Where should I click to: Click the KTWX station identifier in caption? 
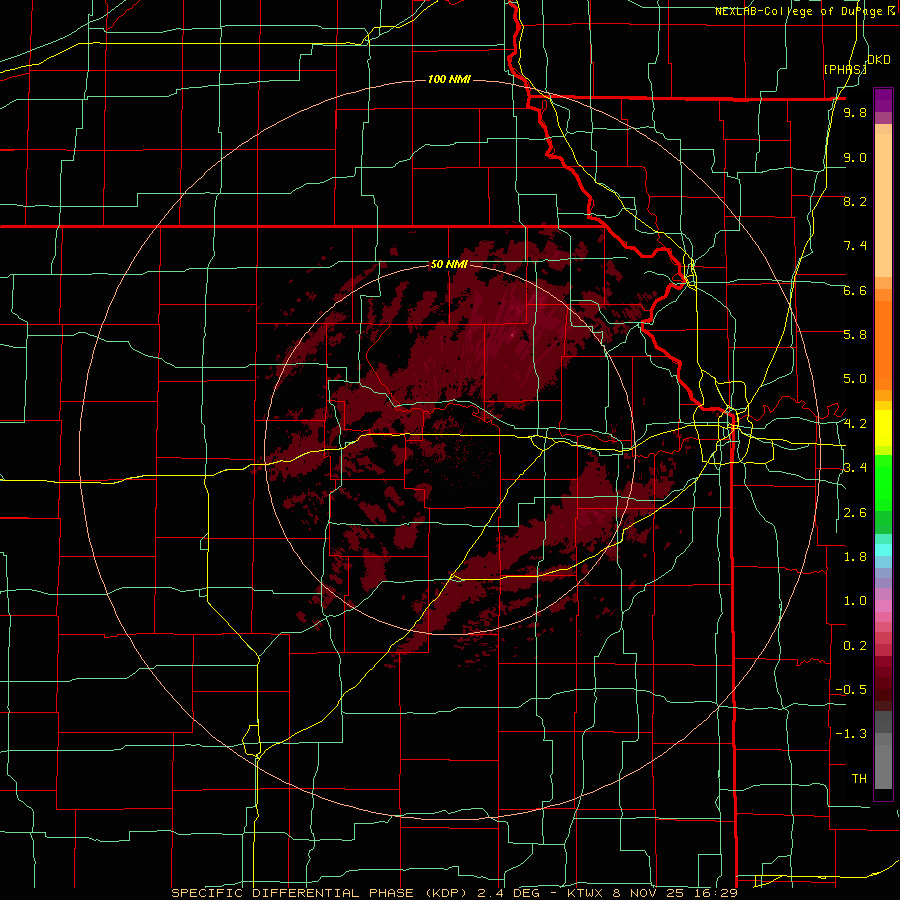pos(584,893)
